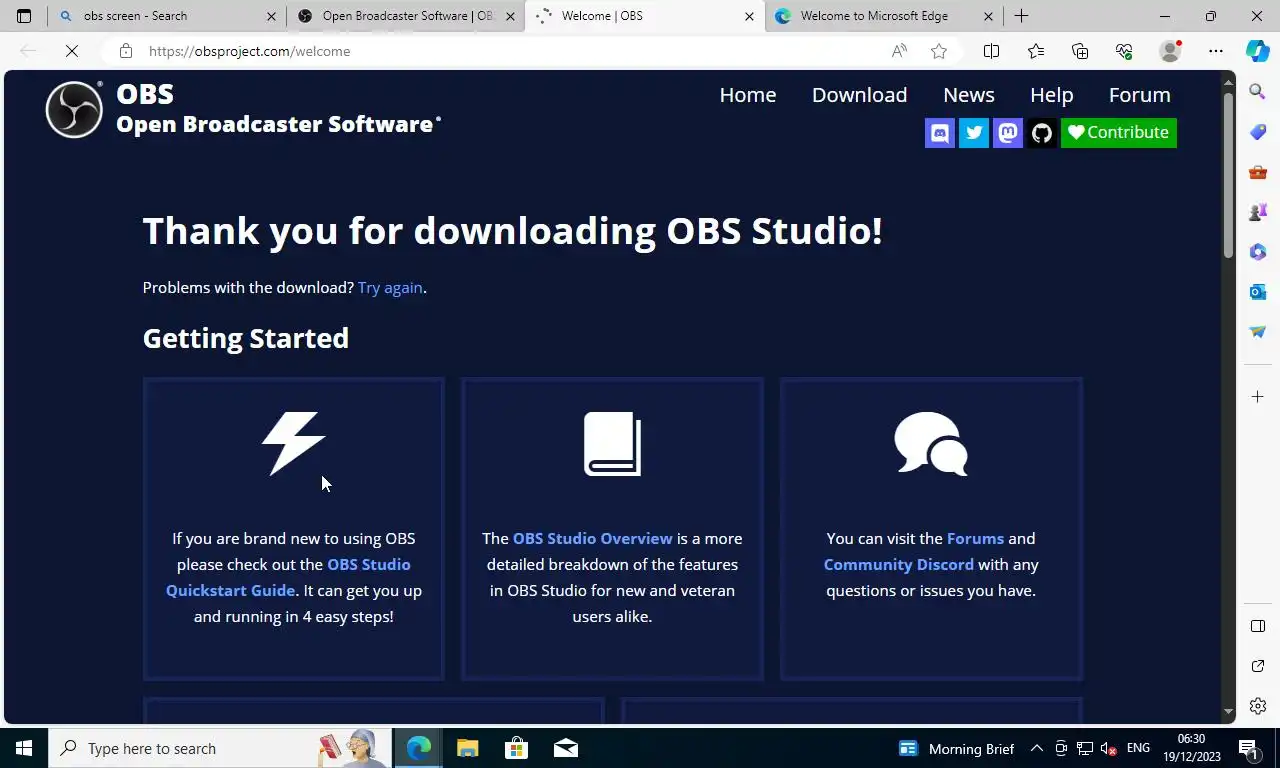Open Microsoft Store from taskbar

(516, 748)
